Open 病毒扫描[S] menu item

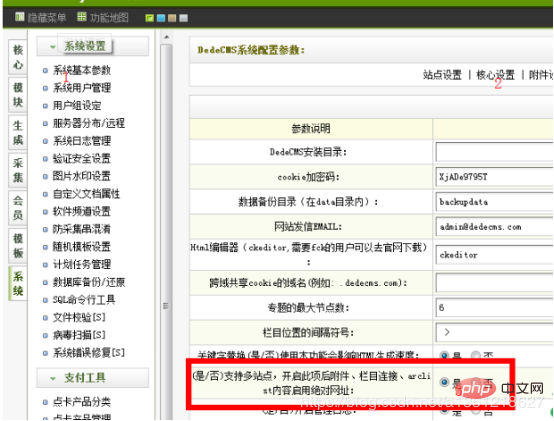tap(79, 335)
